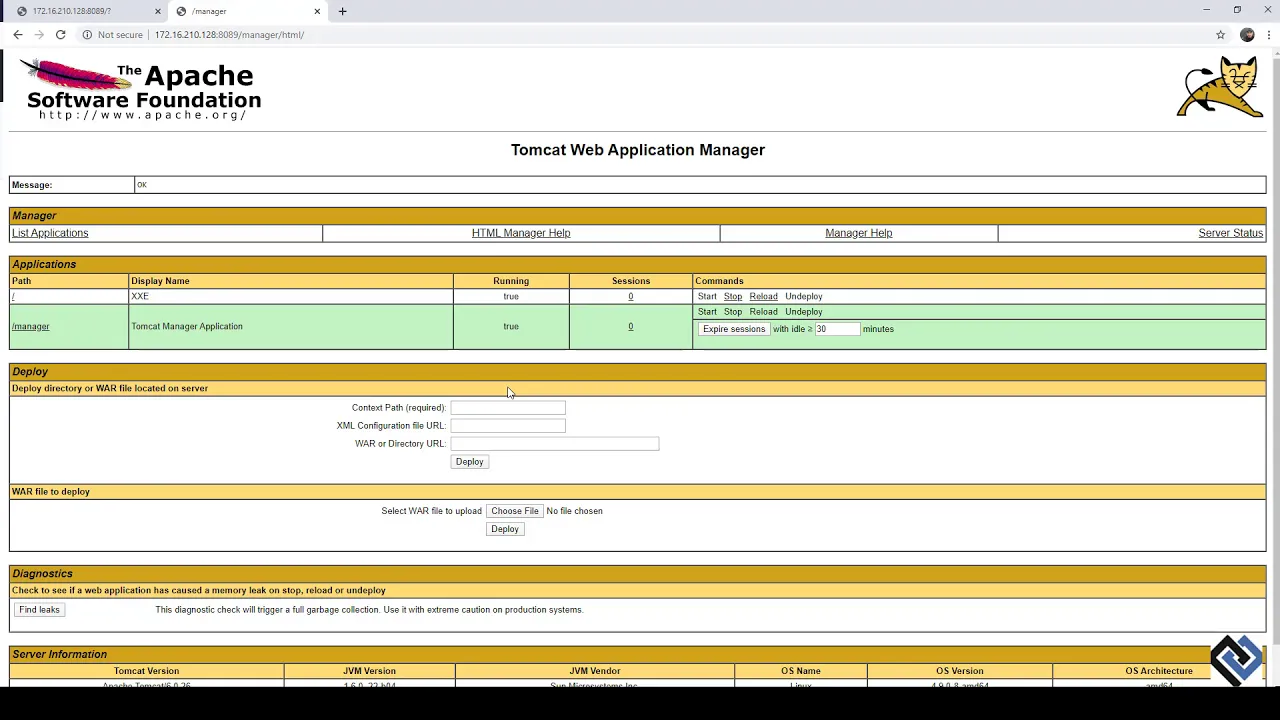Focus the WAR or Directory URL field
The height and width of the screenshot is (720, 1280).
pyautogui.click(x=555, y=443)
